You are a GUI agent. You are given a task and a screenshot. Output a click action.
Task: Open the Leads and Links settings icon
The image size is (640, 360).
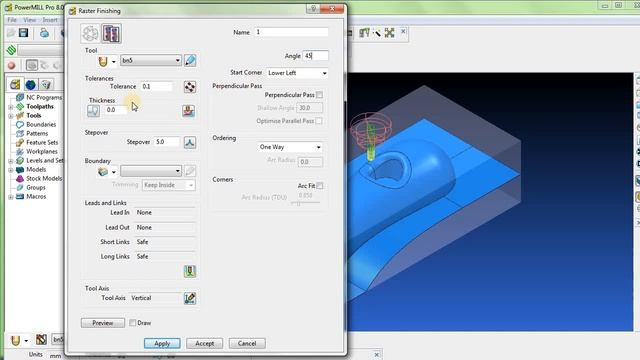click(189, 271)
